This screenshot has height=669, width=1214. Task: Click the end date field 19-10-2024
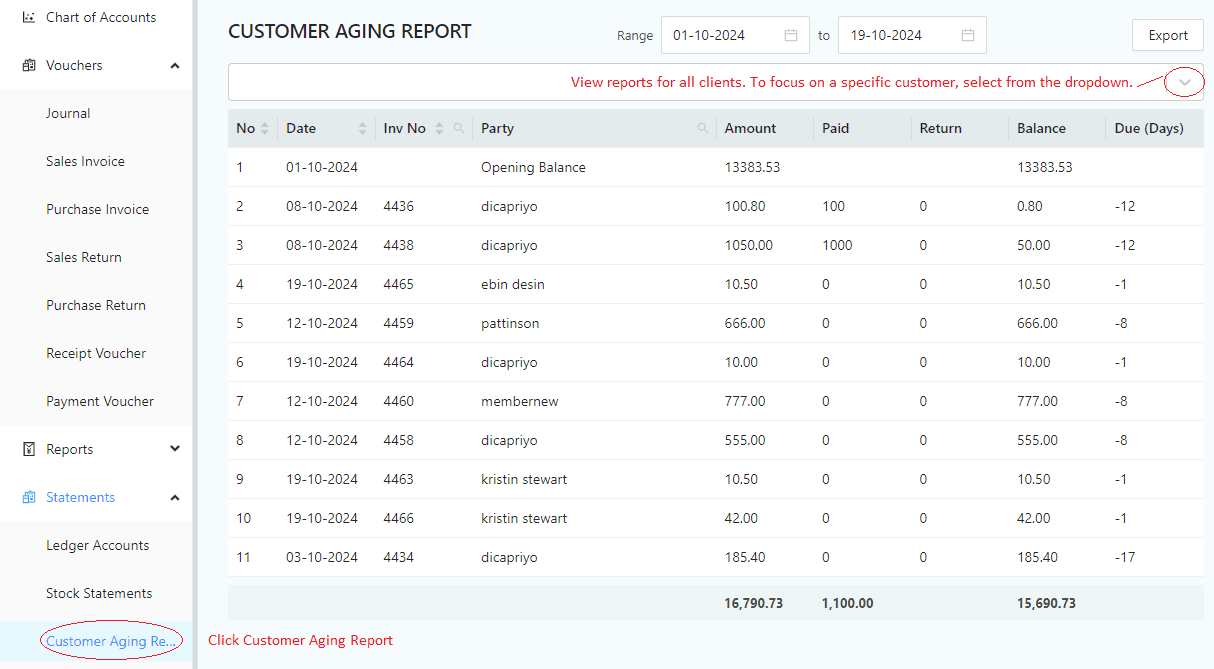(912, 35)
